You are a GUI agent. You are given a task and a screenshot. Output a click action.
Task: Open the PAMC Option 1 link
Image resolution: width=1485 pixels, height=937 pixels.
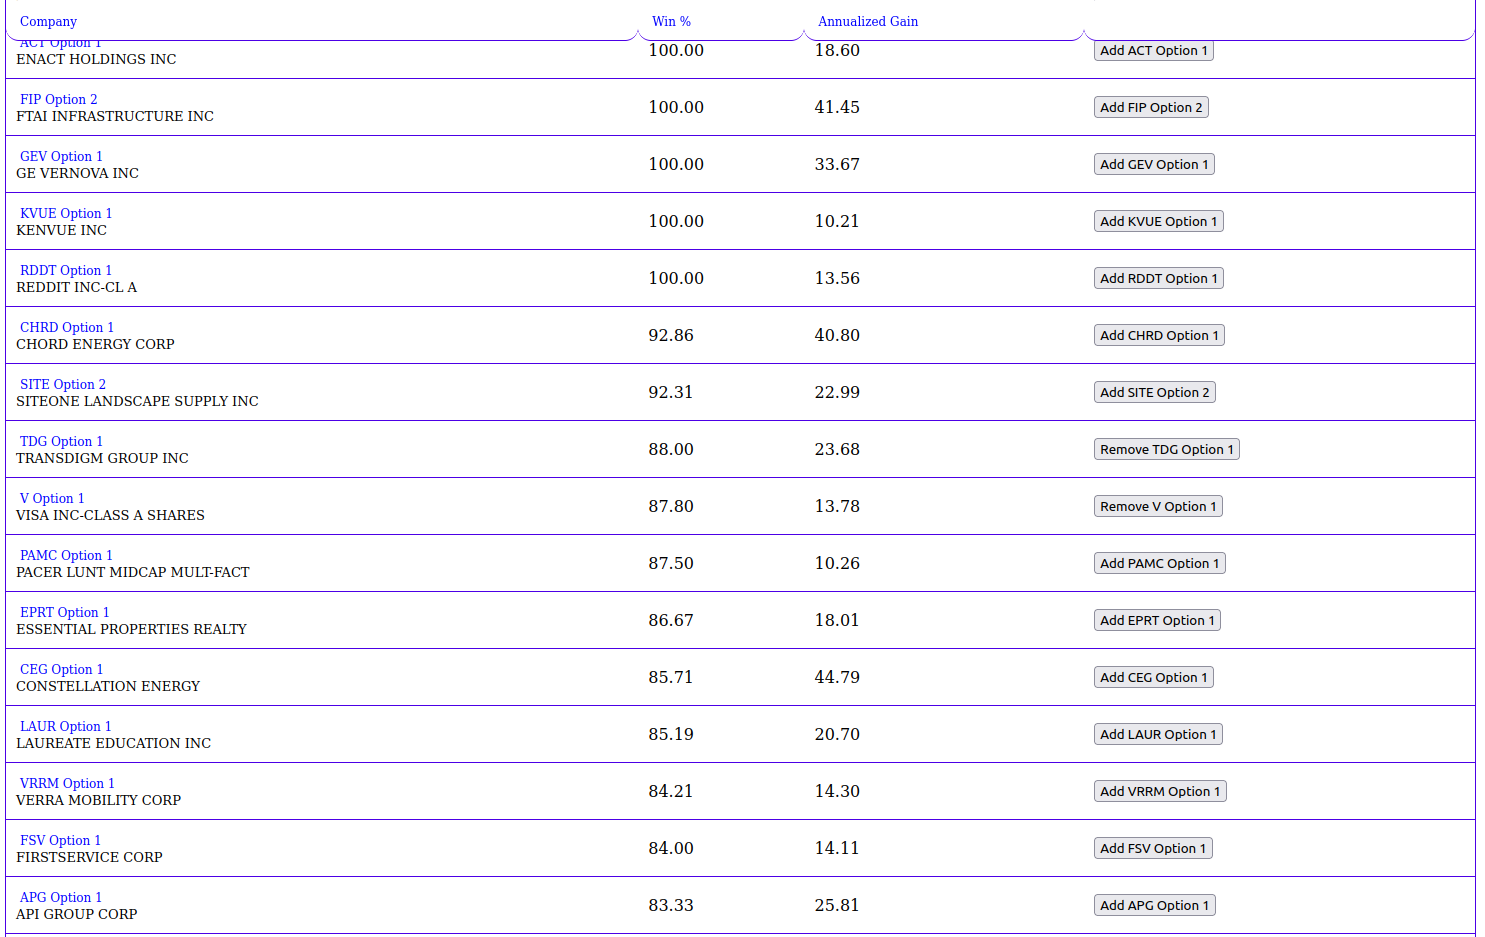pyautogui.click(x=66, y=555)
